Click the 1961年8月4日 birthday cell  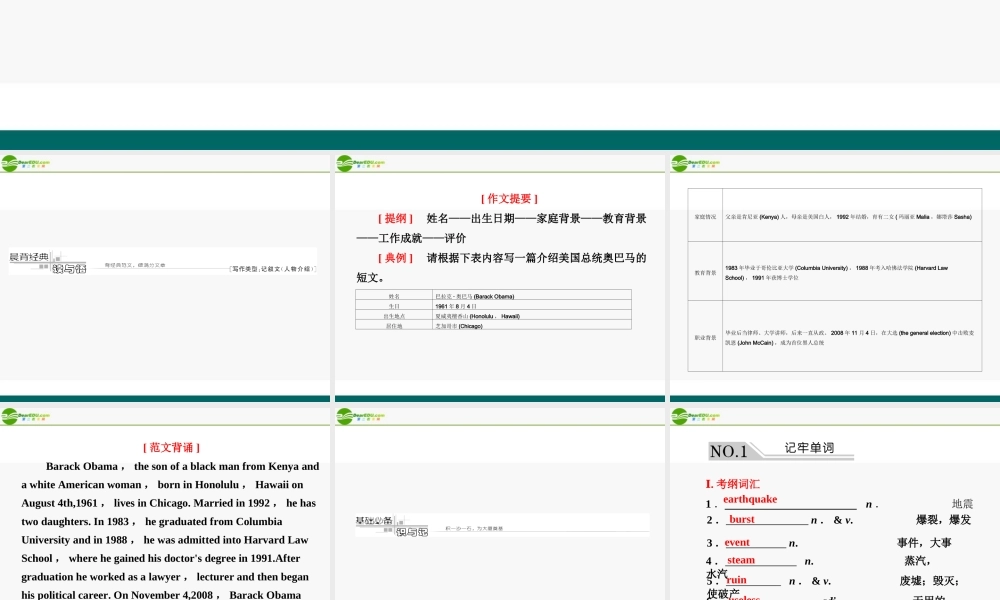532,306
